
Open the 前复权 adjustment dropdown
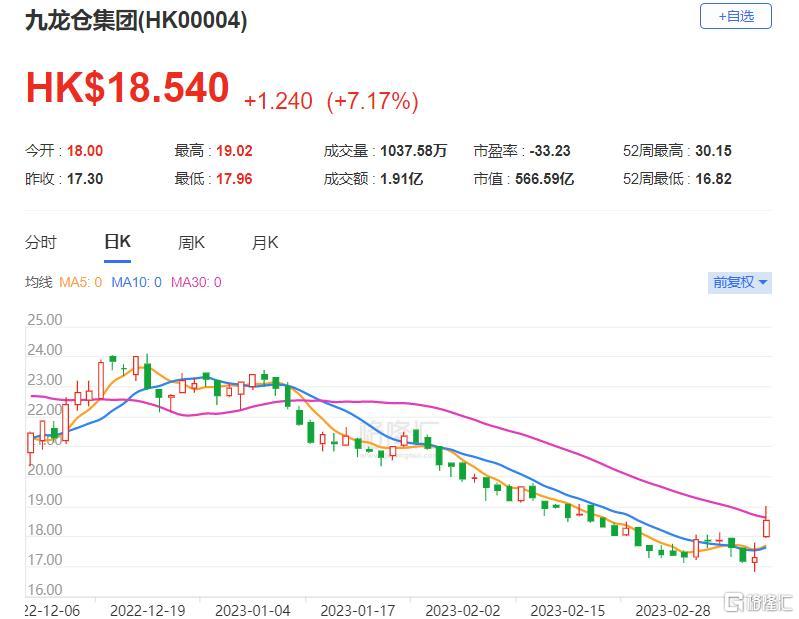739,282
